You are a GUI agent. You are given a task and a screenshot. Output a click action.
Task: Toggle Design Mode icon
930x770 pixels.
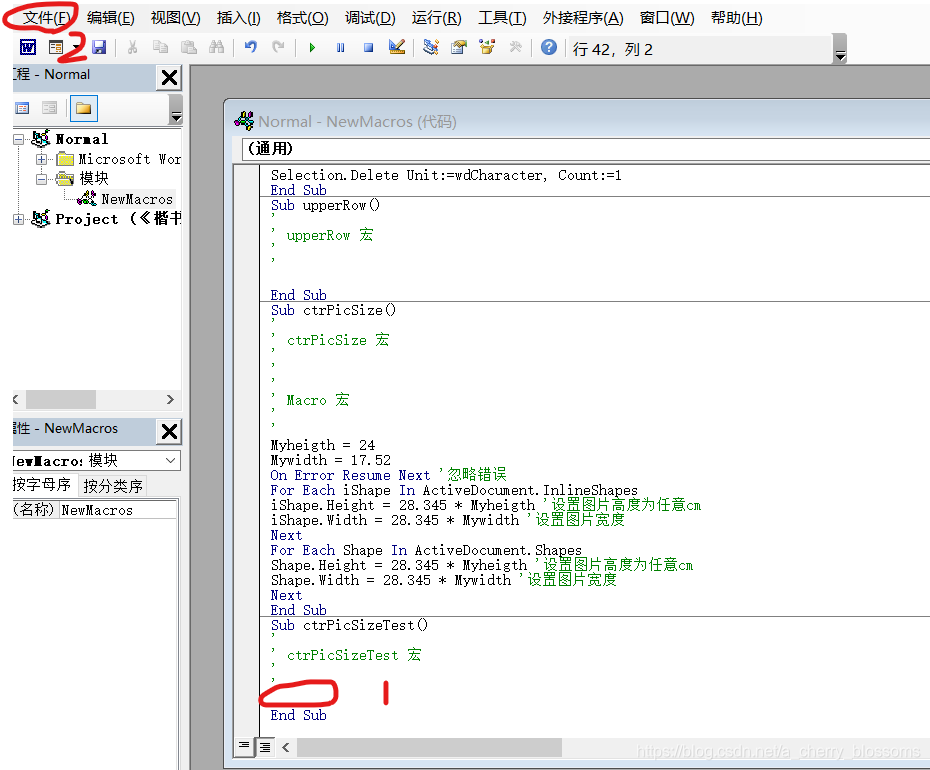397,47
